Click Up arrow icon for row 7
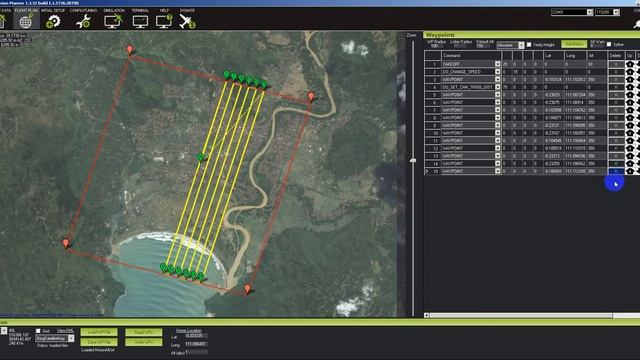 click(x=630, y=110)
